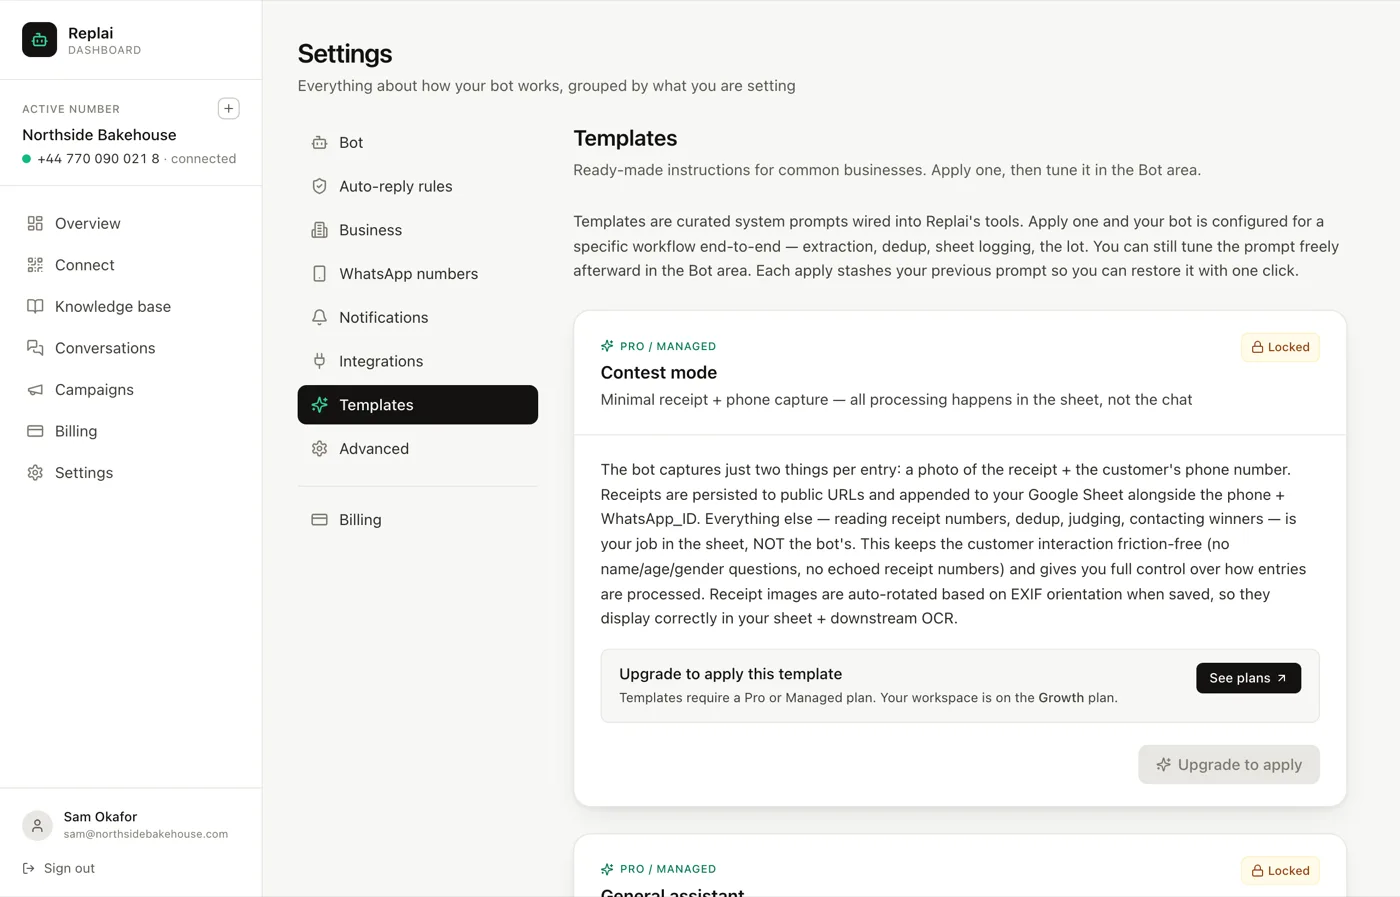Image resolution: width=1400 pixels, height=897 pixels.
Task: Click the Sign out arrow icon
Action: [29, 868]
